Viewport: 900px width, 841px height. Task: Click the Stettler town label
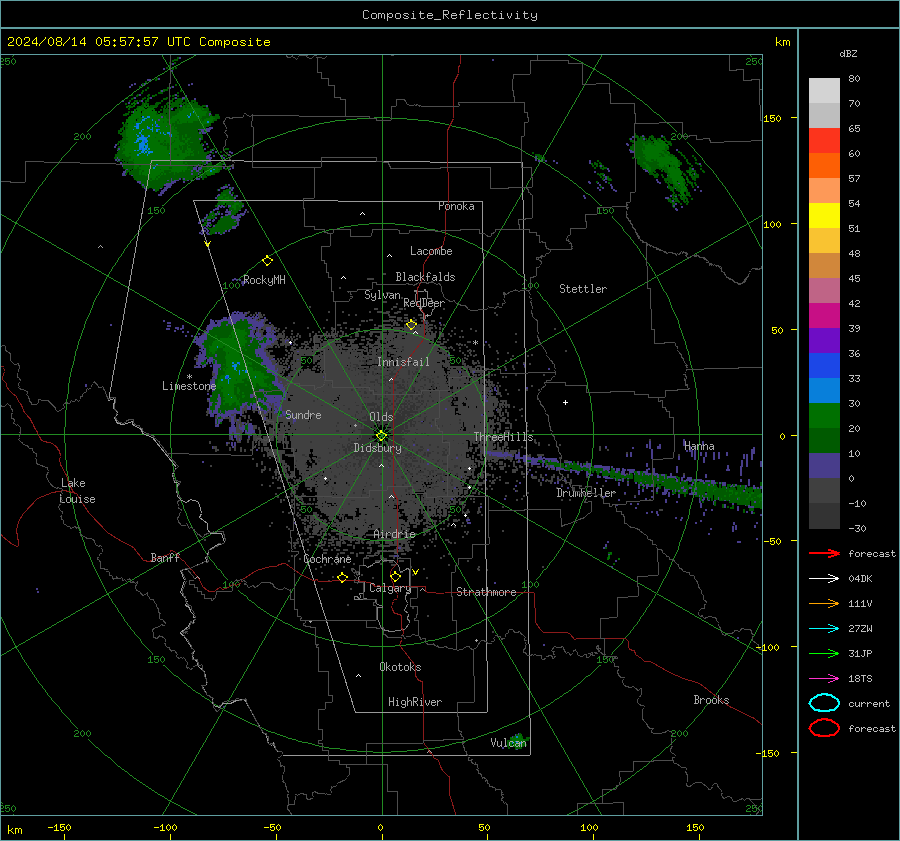tap(583, 289)
